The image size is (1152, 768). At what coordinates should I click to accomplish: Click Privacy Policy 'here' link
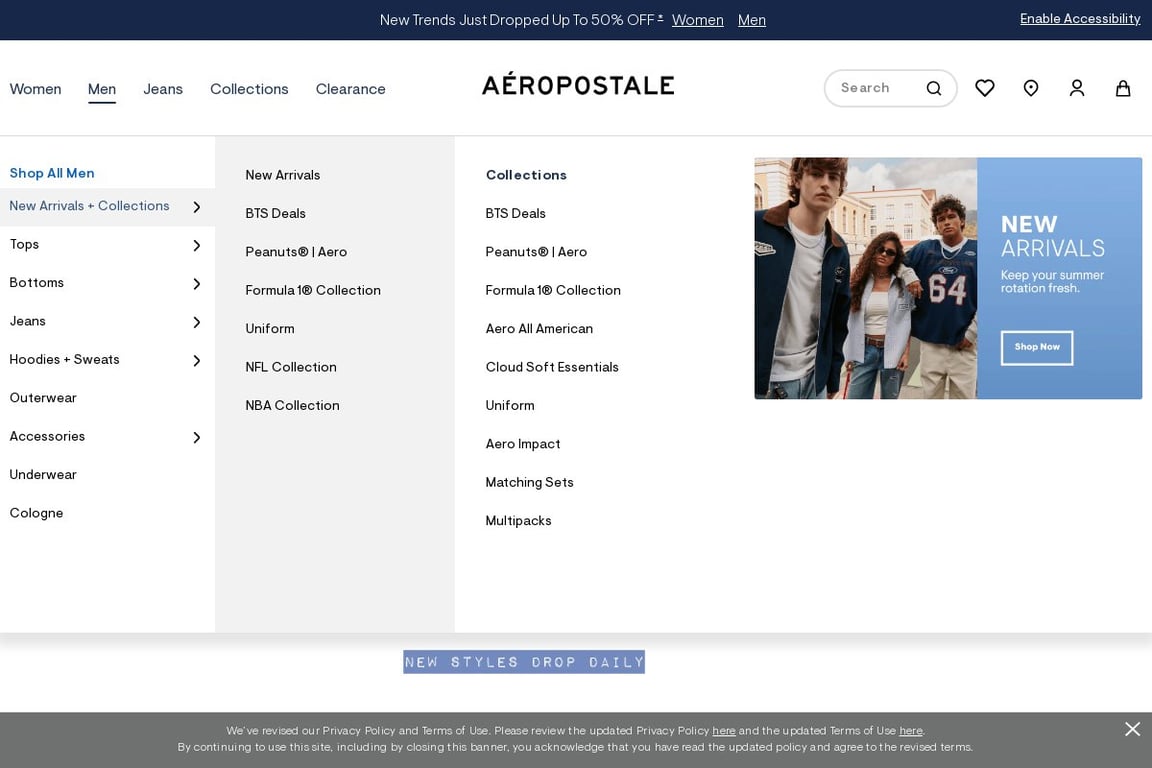pyautogui.click(x=724, y=731)
